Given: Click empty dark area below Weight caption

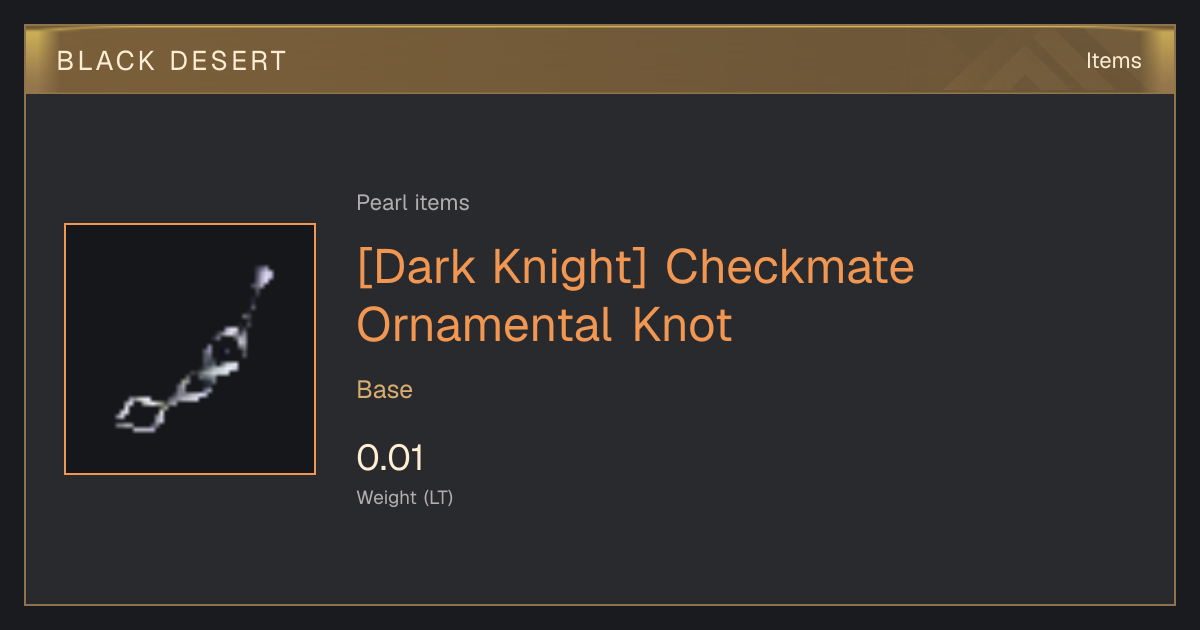Looking at the screenshot, I should pos(600,555).
